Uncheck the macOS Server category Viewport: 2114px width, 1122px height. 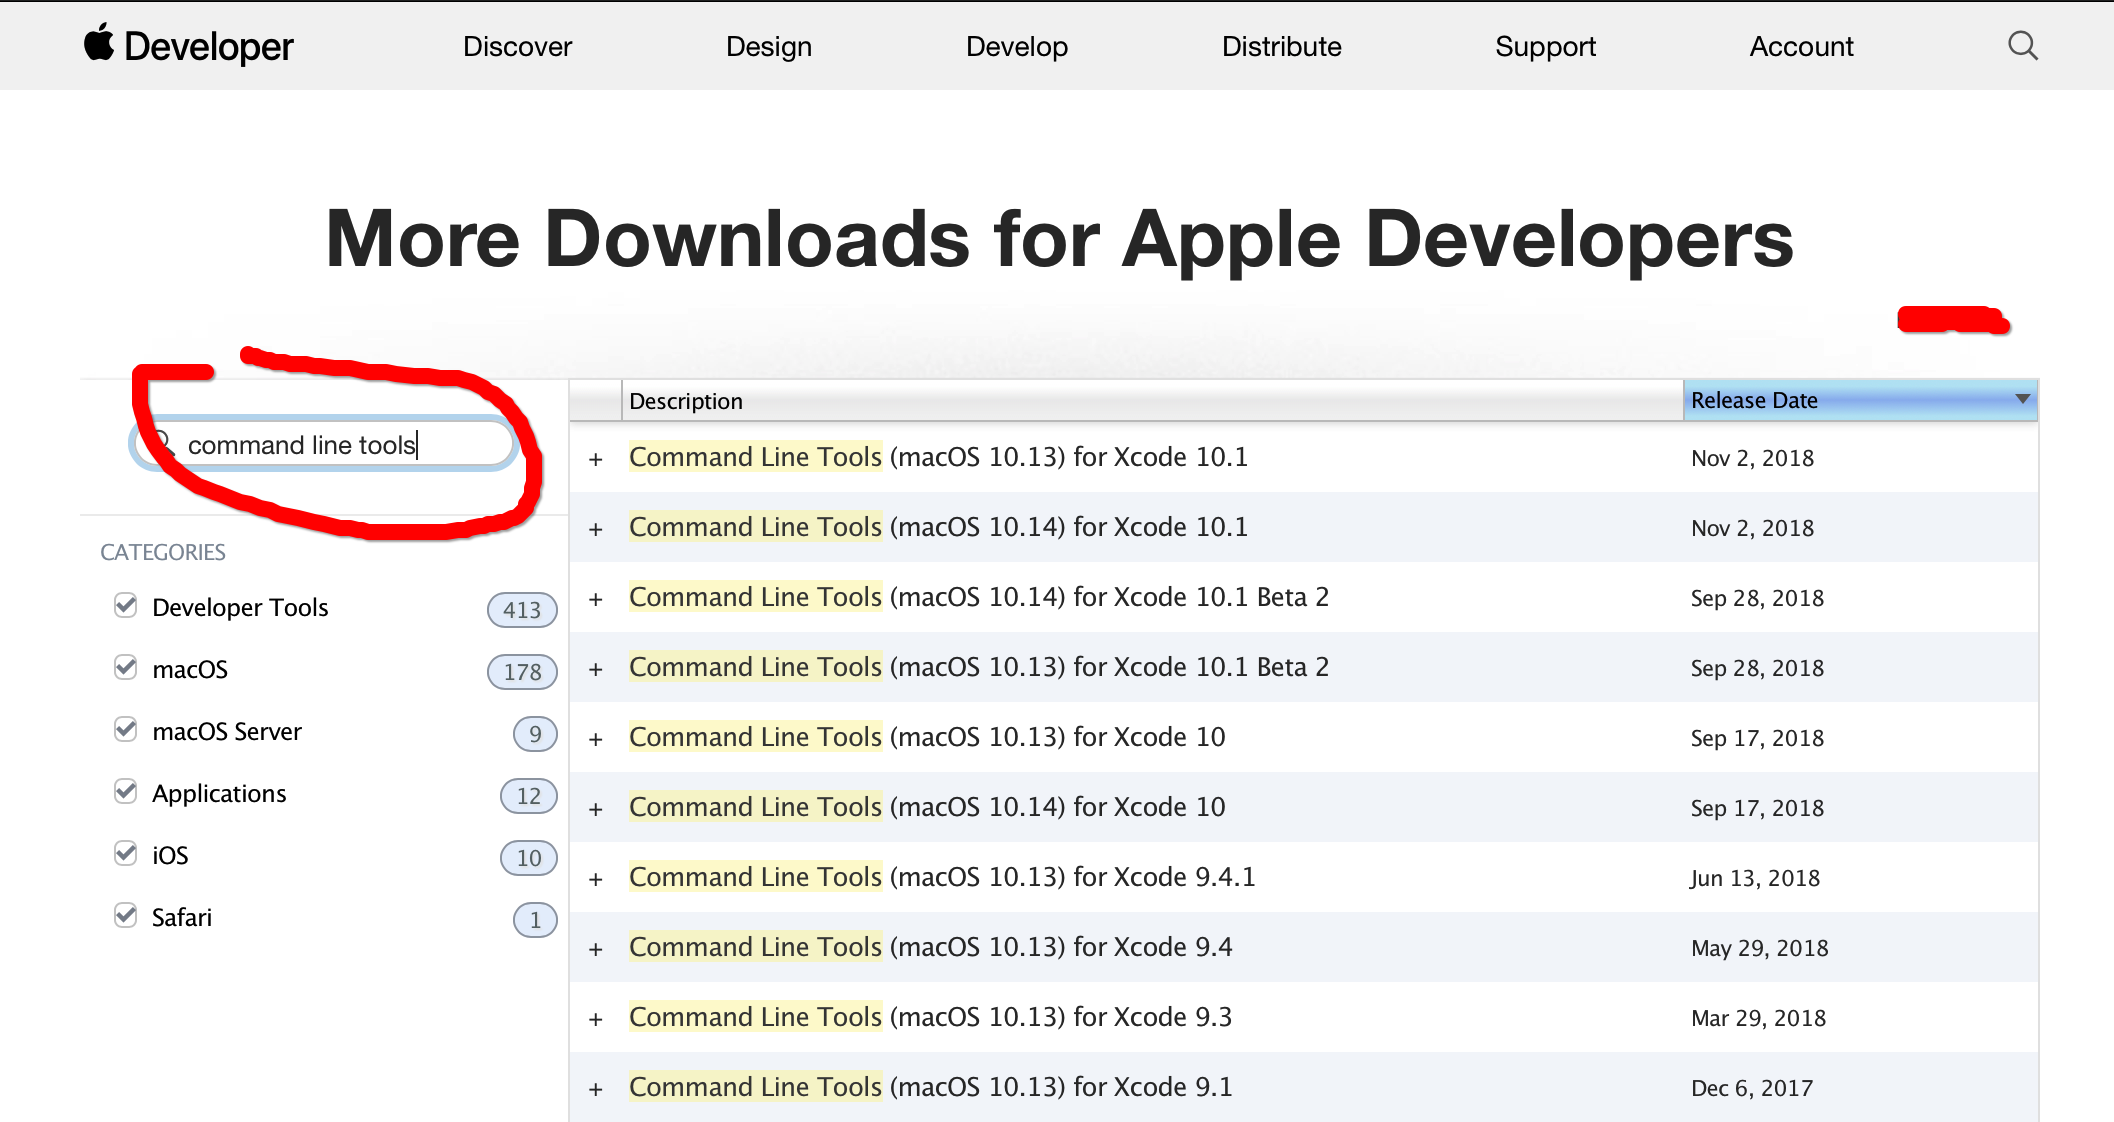coord(125,729)
